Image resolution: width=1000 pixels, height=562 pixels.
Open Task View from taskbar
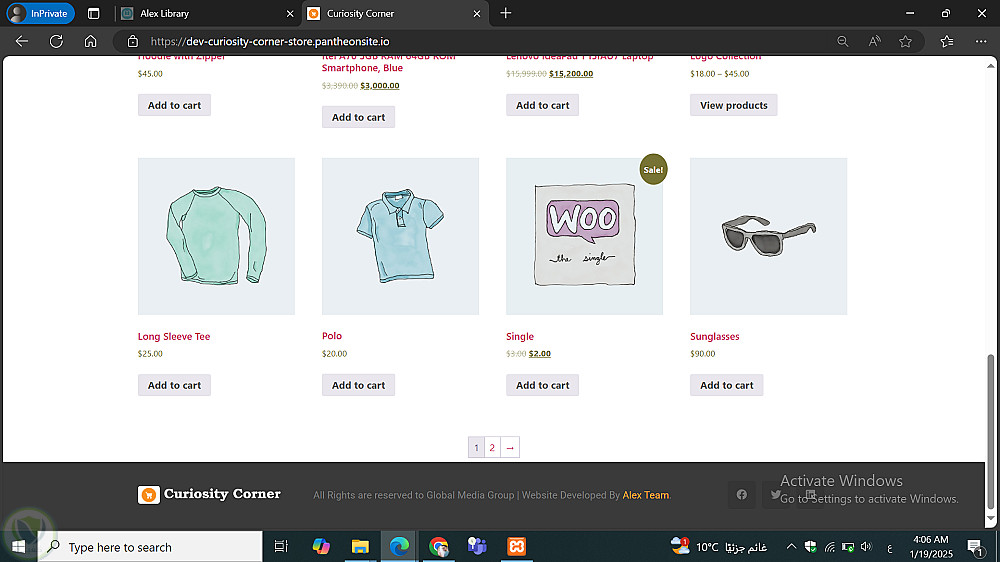point(281,547)
